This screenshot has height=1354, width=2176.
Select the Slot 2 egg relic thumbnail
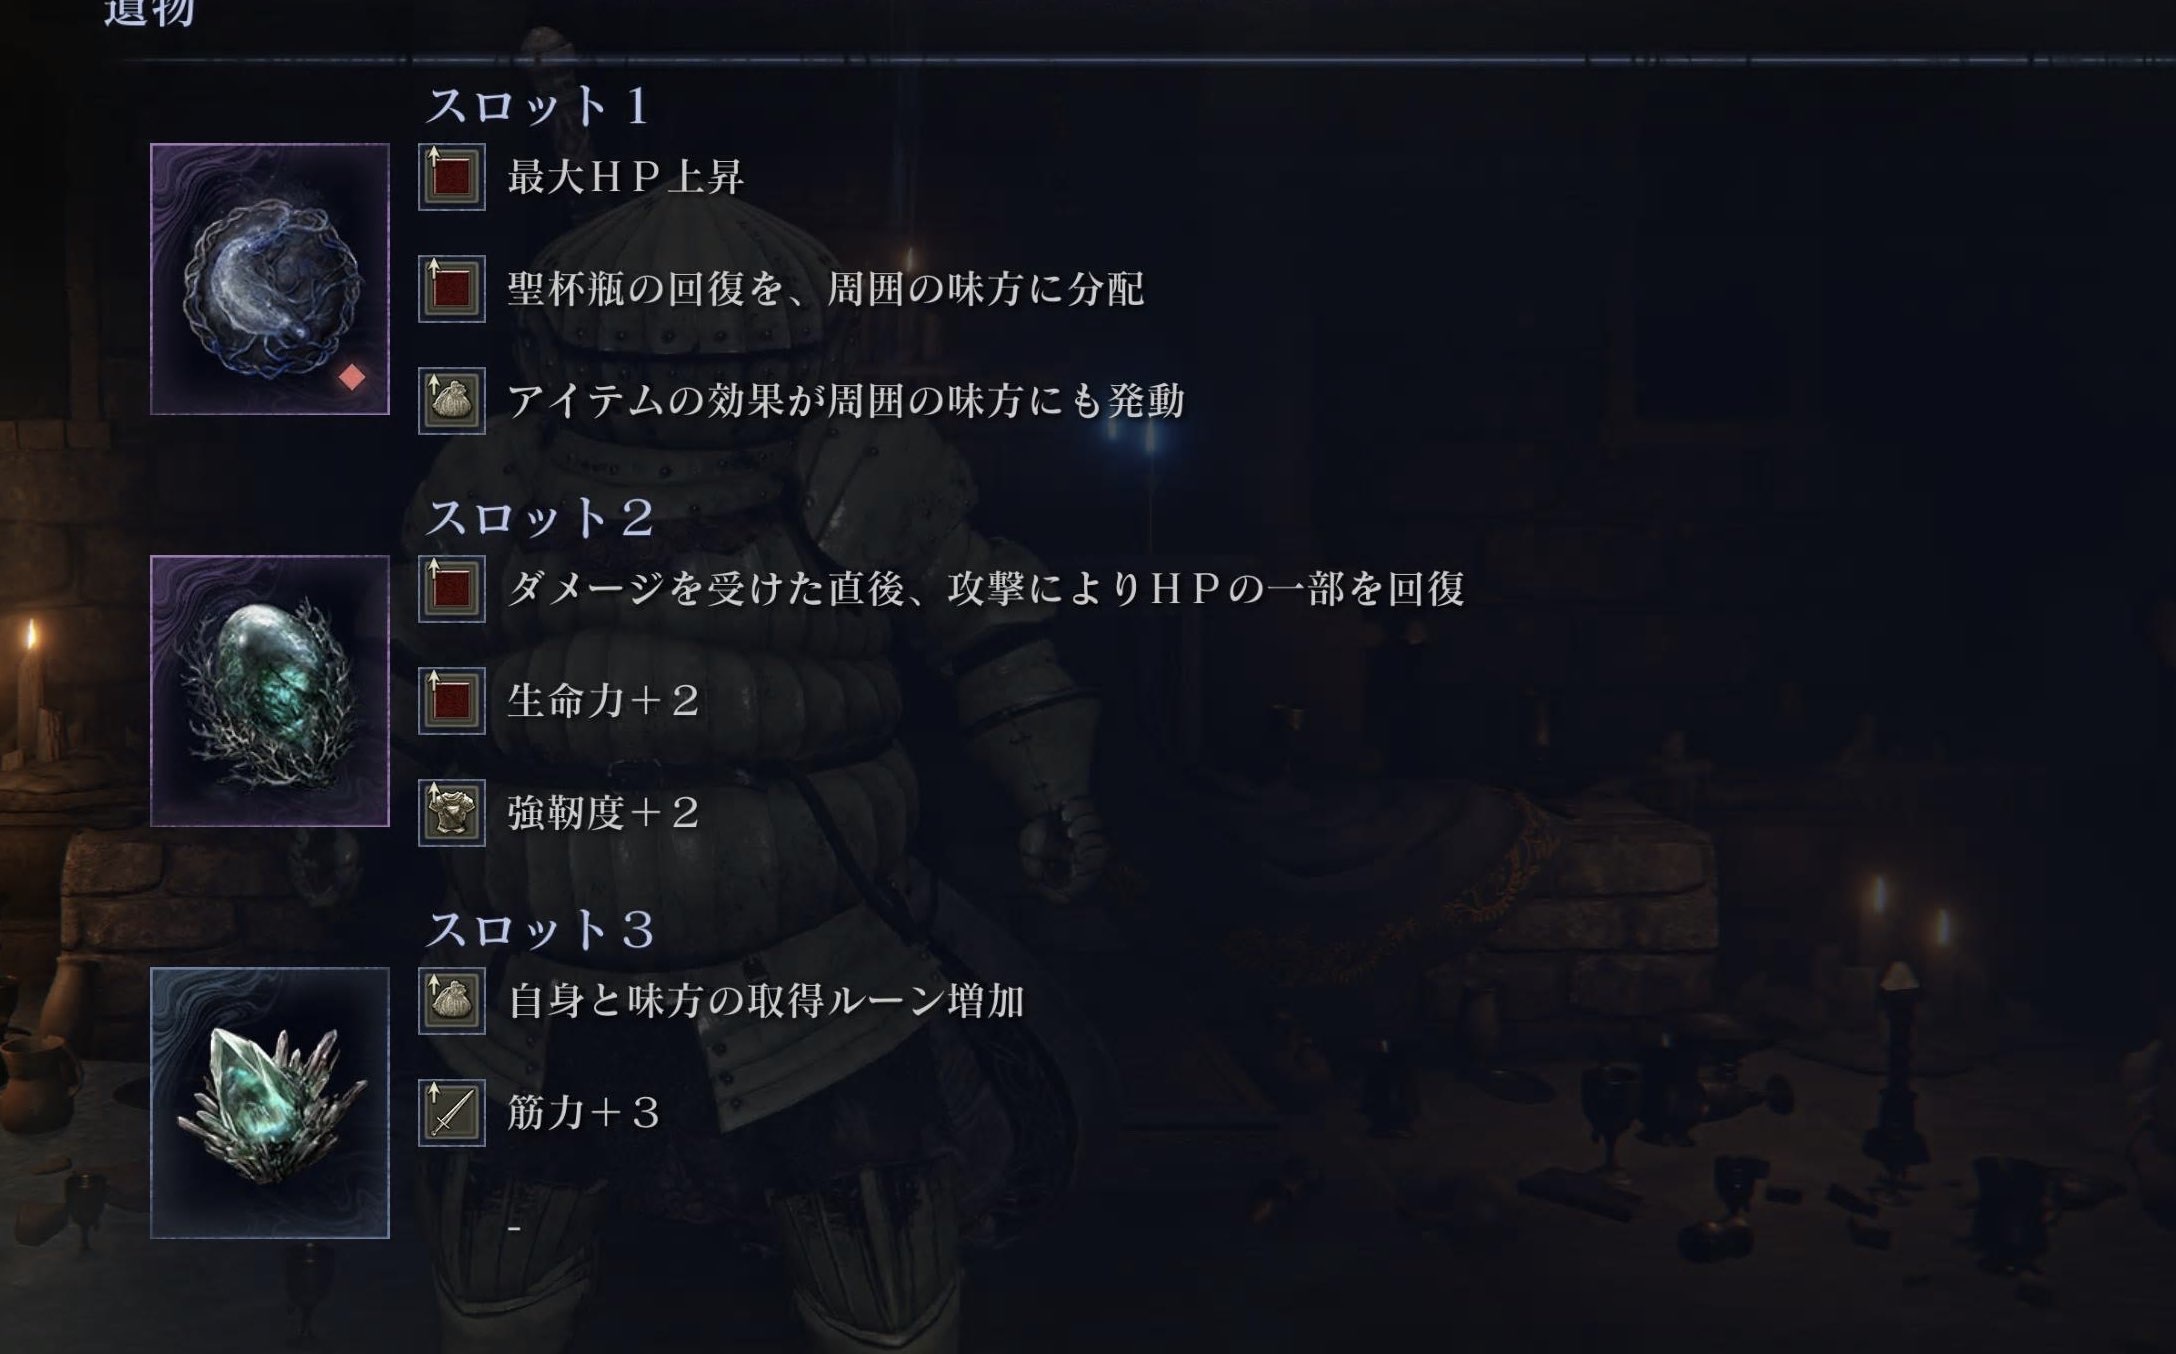[270, 691]
